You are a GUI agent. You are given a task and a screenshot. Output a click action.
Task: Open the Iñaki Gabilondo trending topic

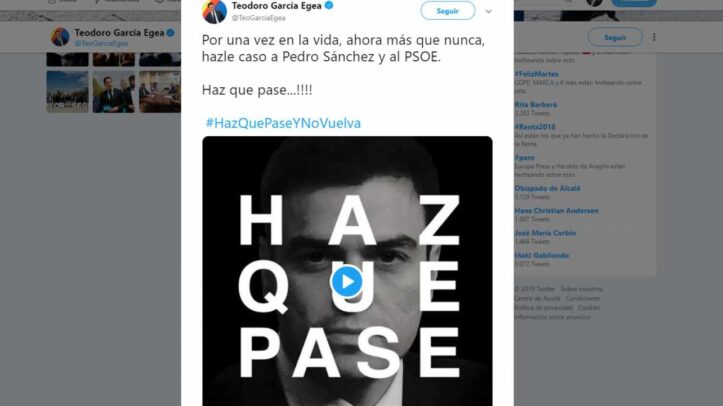(x=542, y=255)
